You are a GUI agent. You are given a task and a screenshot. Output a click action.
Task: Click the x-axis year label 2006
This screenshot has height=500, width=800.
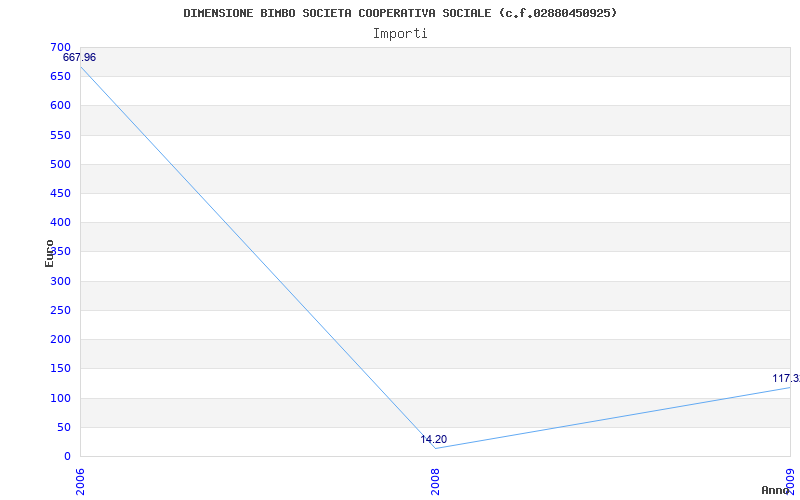(x=80, y=482)
